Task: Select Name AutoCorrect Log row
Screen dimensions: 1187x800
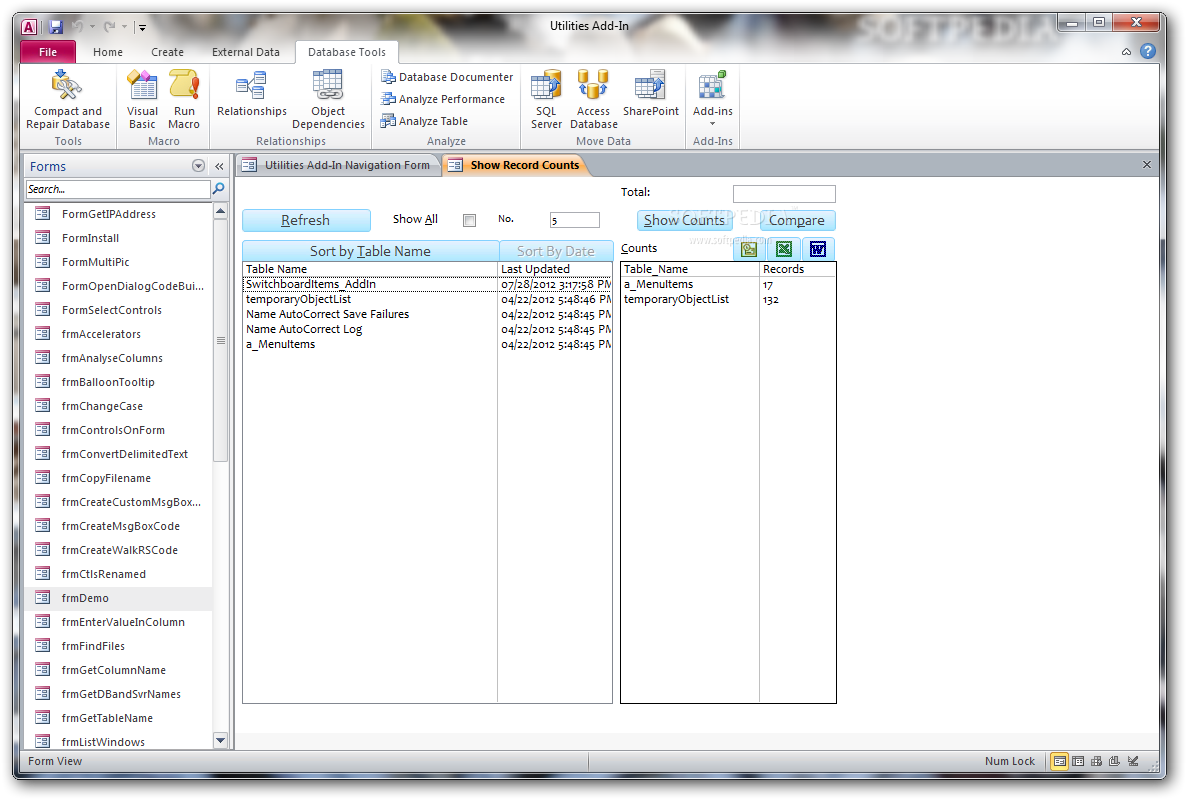Action: point(427,329)
